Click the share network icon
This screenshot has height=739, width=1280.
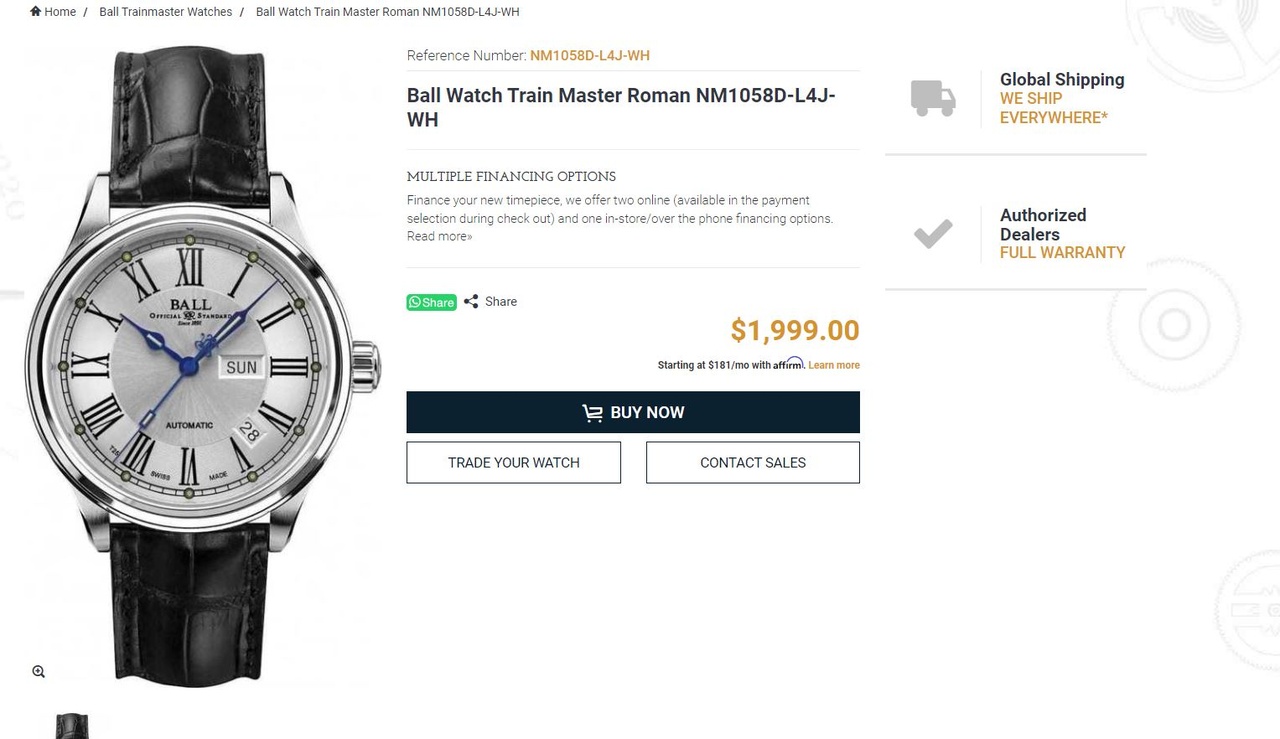pos(471,302)
